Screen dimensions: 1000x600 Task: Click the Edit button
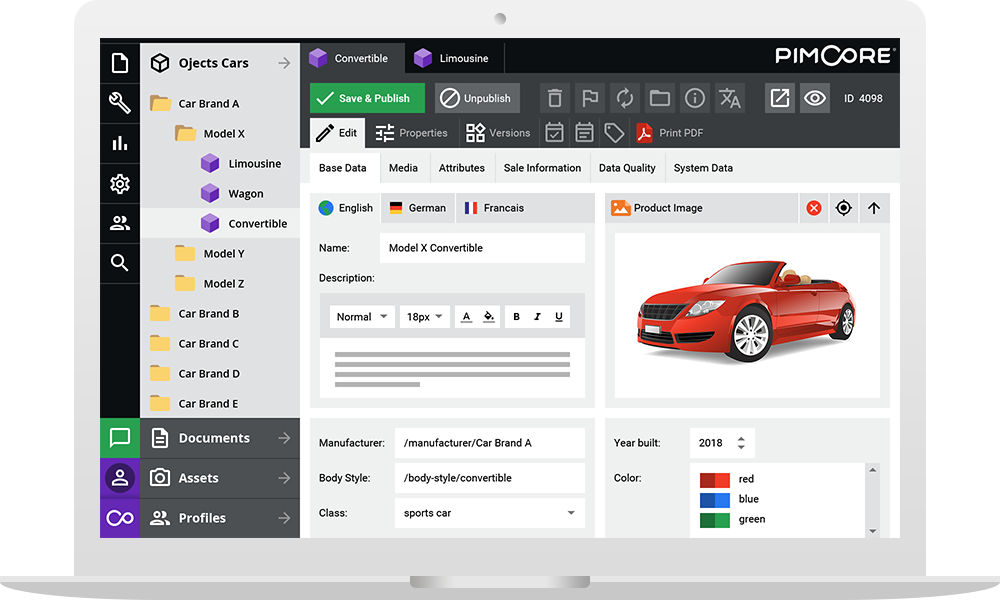[337, 133]
